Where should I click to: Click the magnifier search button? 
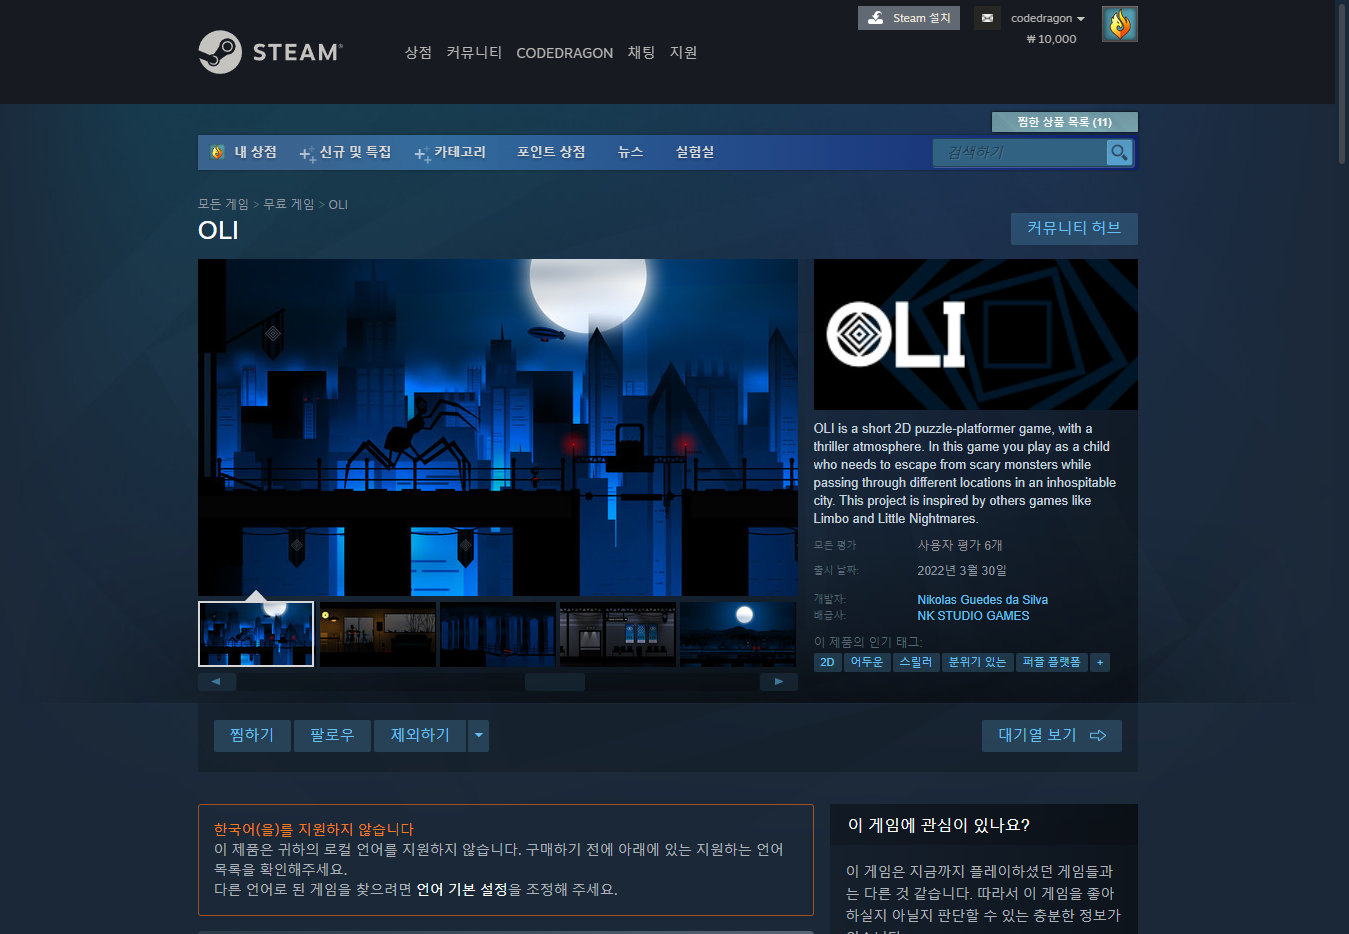[1119, 152]
